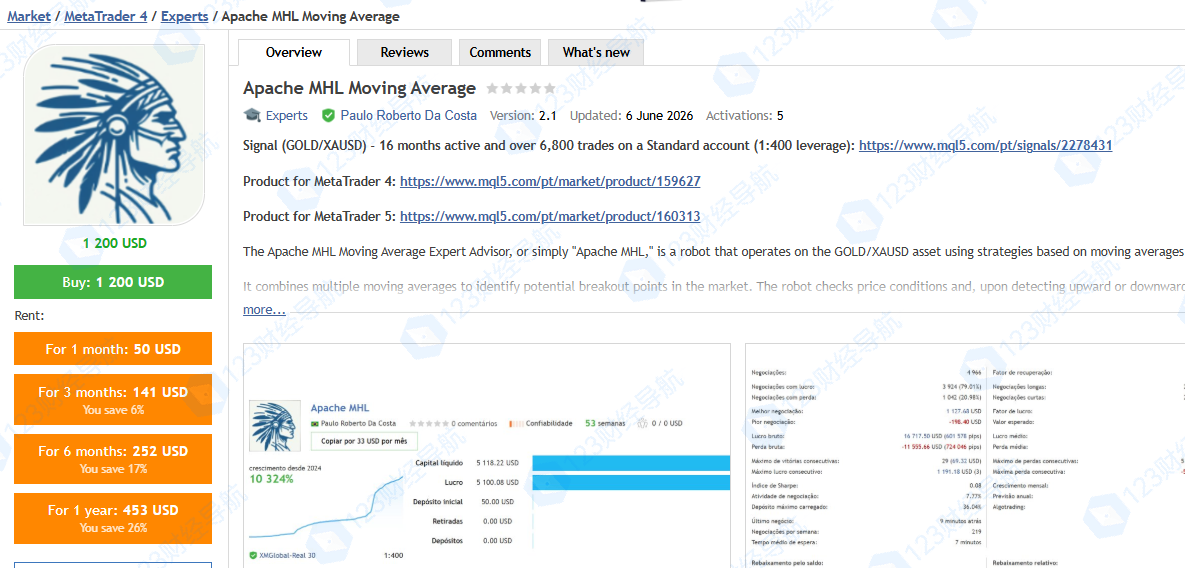1185x568 pixels.
Task: Go to MetaTrader 4 breadcrumb
Action: tap(106, 15)
